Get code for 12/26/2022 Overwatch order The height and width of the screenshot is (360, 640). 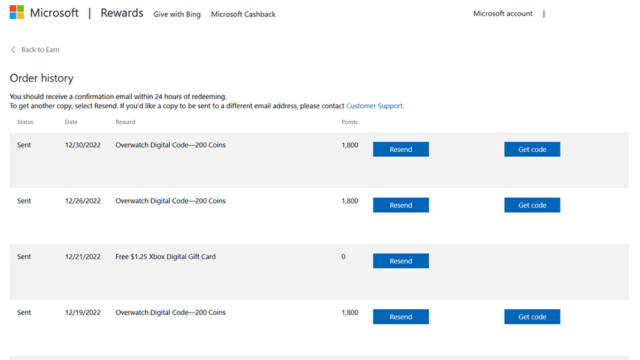coord(532,205)
